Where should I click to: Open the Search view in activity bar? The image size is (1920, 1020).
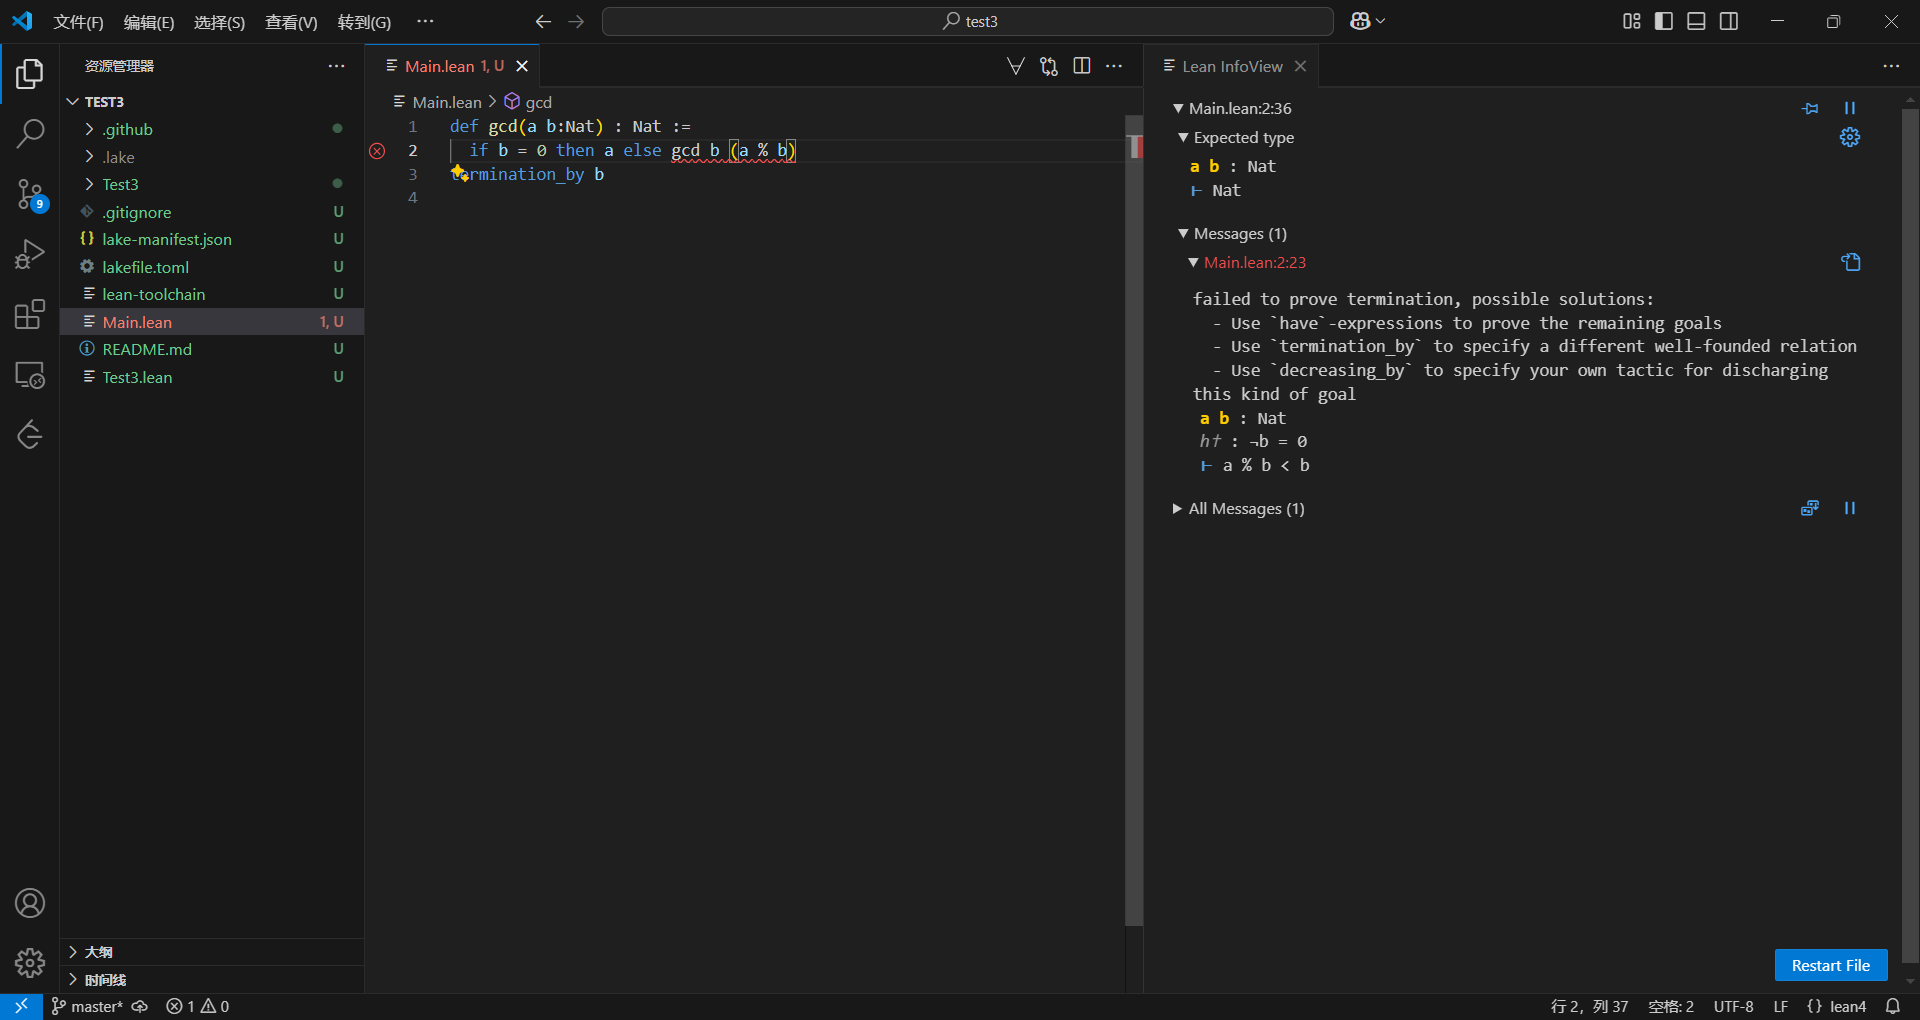coord(30,133)
